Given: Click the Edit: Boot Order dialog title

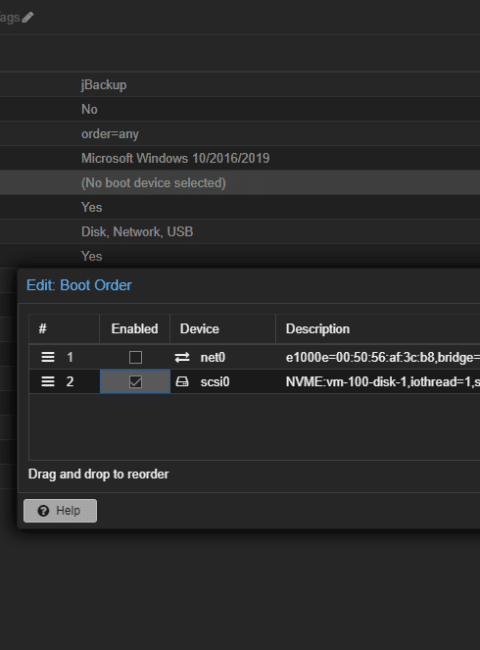Looking at the screenshot, I should coord(79,285).
